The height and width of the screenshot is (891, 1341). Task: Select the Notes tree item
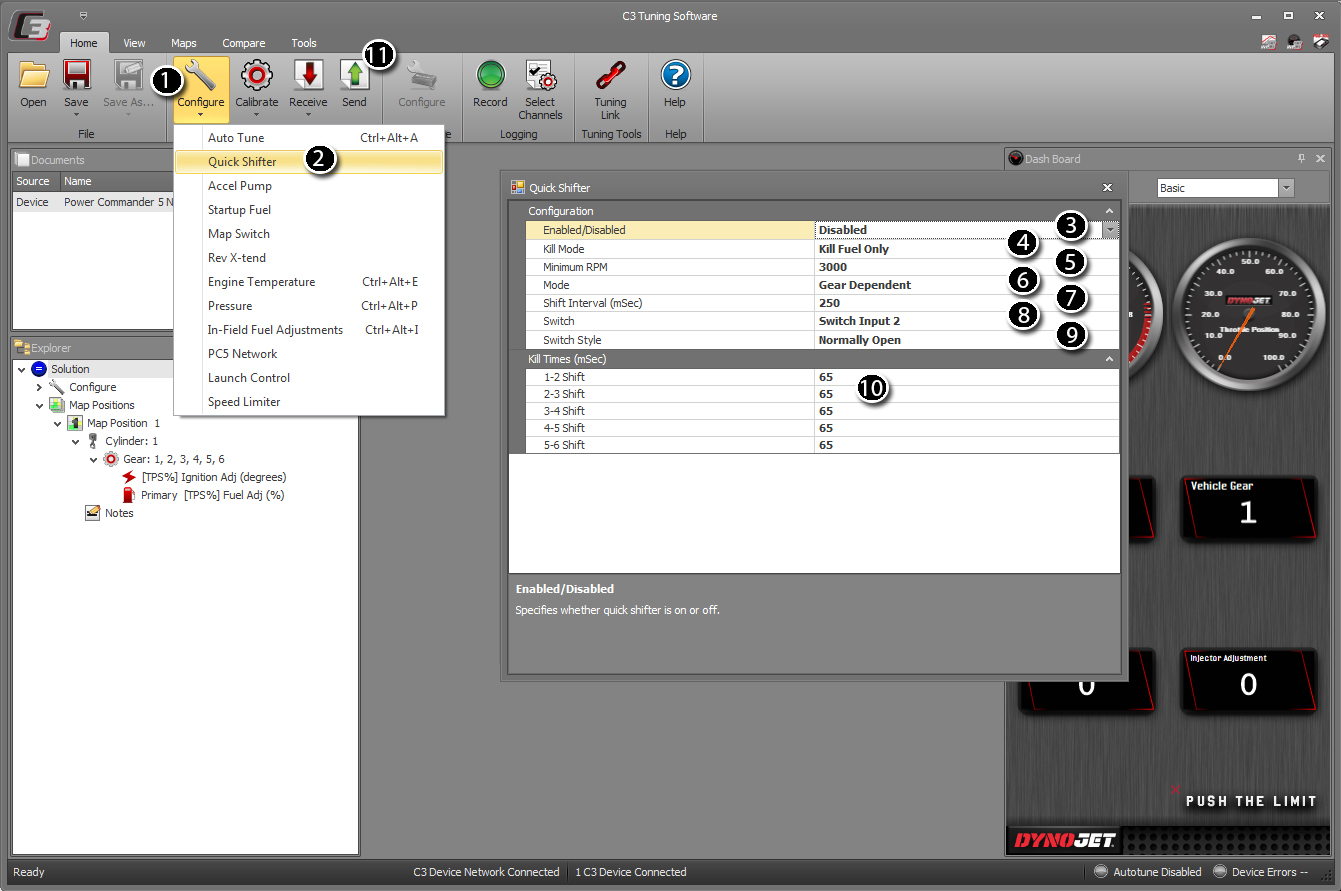[x=118, y=513]
